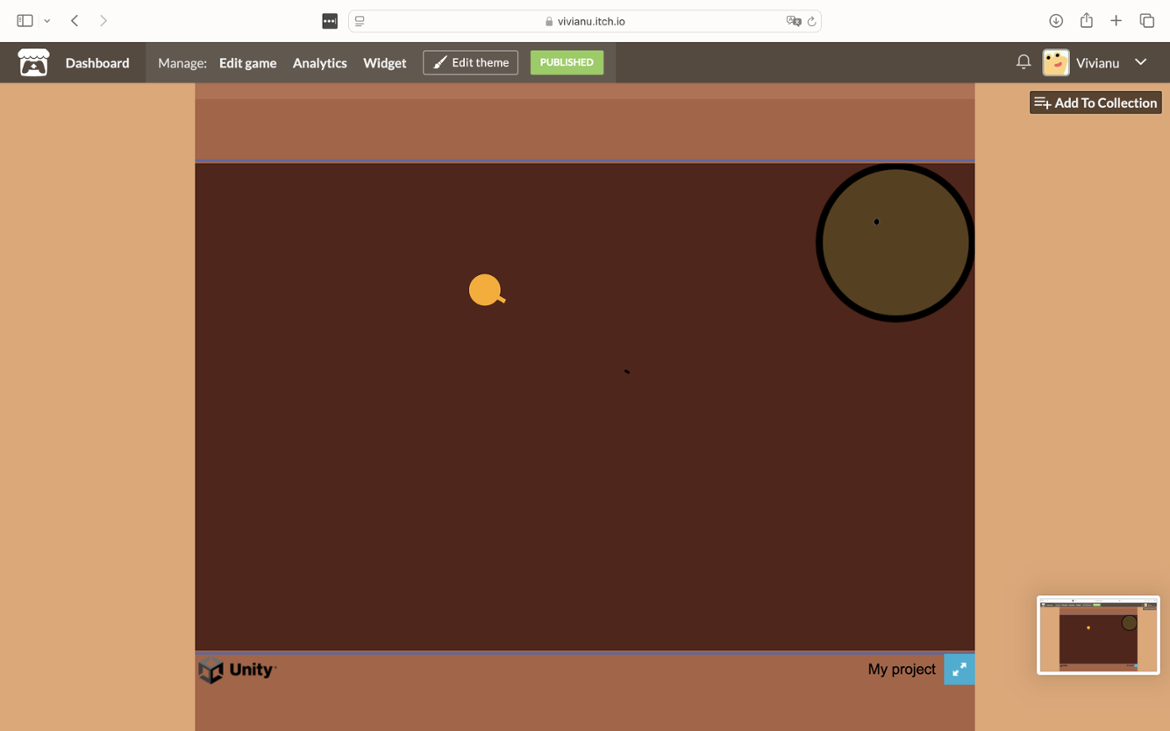Click the game preview thumbnail at bottom right
The width and height of the screenshot is (1170, 731).
pos(1098,634)
